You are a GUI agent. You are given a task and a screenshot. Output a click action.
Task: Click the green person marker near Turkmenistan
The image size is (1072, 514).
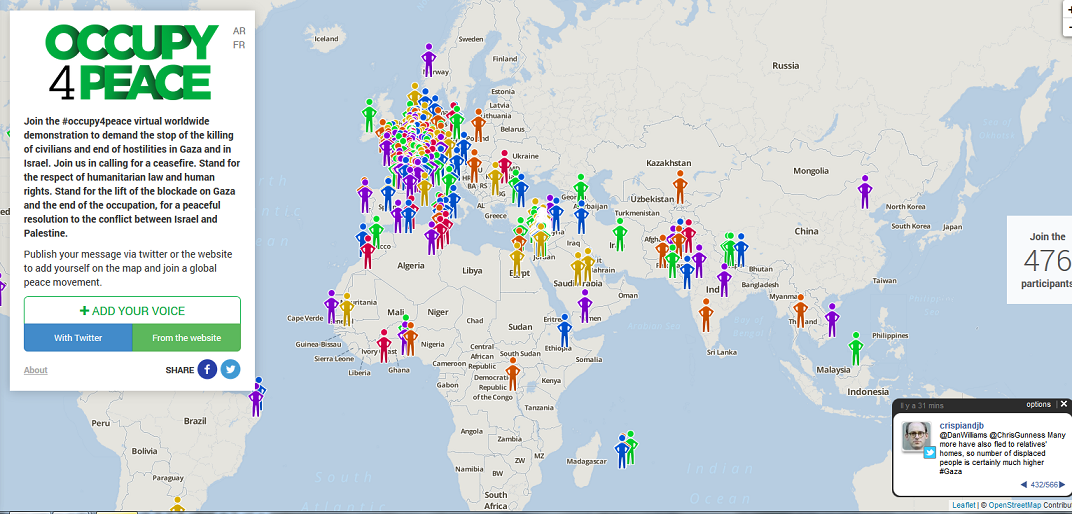coord(619,234)
